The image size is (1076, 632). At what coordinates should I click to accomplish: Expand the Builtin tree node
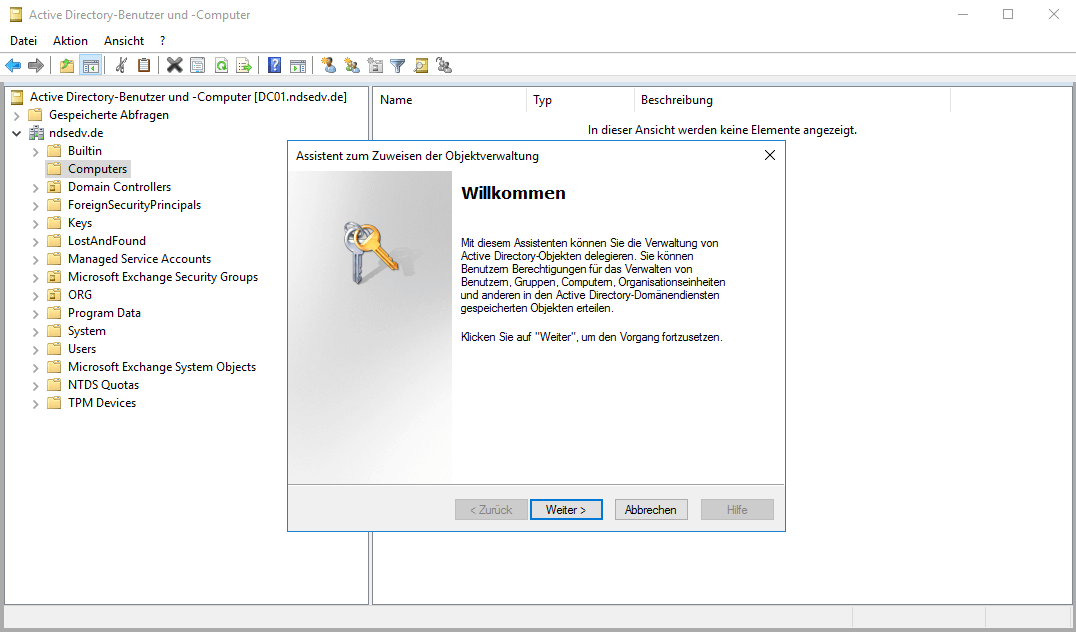click(35, 151)
